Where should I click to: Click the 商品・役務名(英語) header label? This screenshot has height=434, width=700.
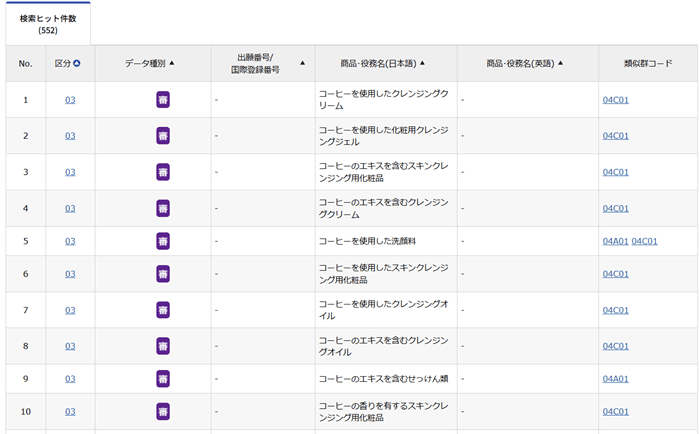pyautogui.click(x=521, y=63)
